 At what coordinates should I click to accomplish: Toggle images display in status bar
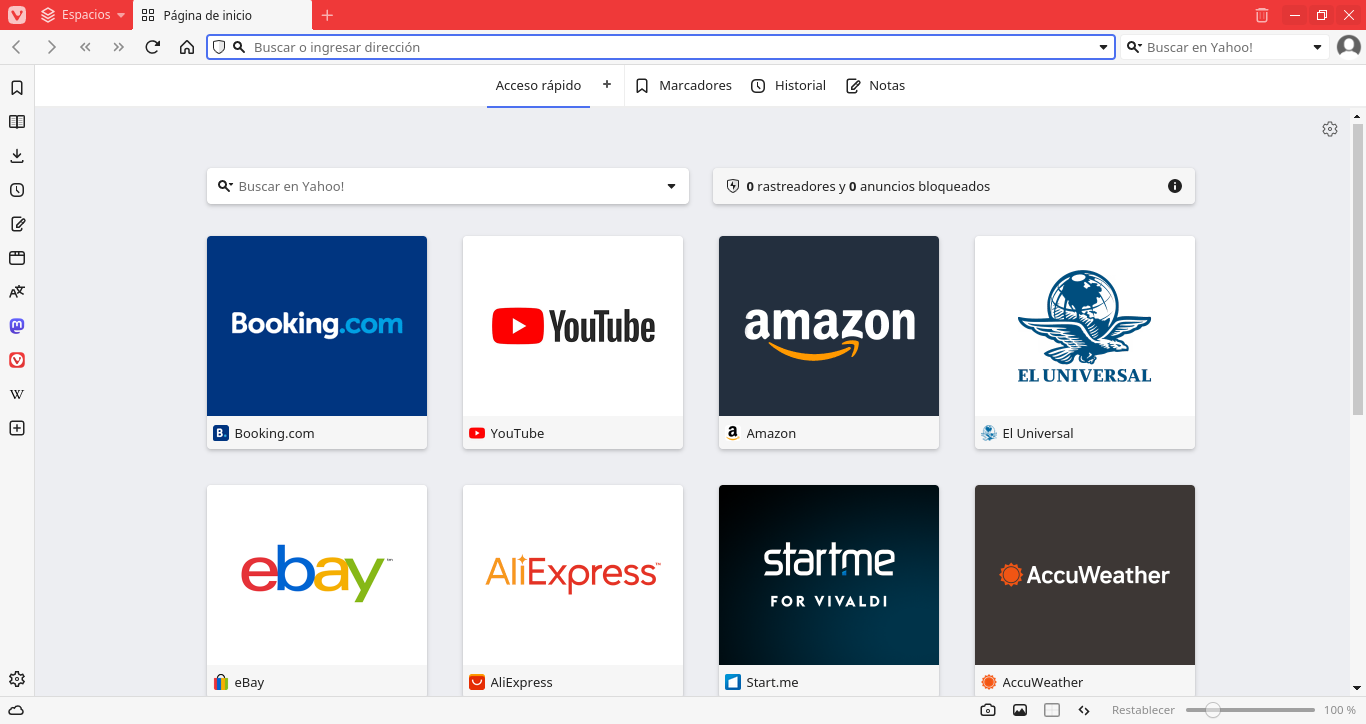click(x=1020, y=710)
